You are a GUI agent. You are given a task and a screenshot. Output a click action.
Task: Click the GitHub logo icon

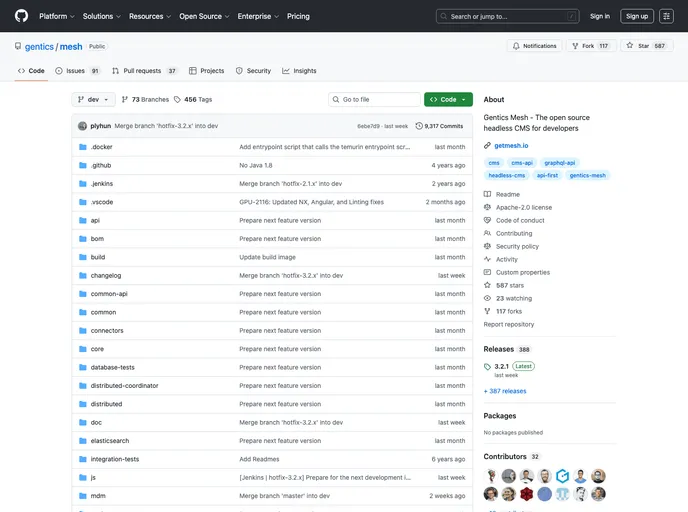tap(21, 16)
